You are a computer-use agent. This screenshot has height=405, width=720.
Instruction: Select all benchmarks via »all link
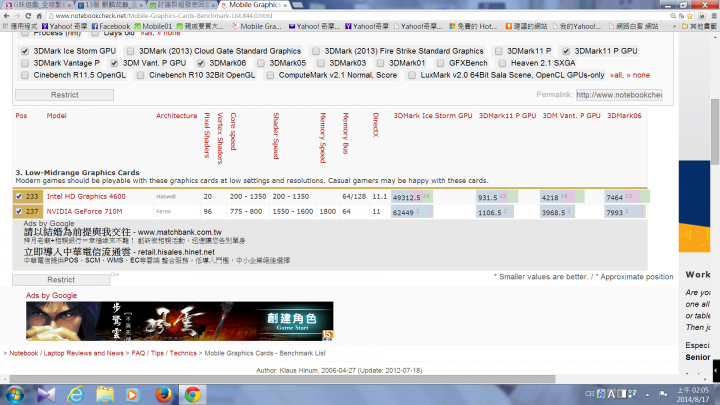pos(616,75)
